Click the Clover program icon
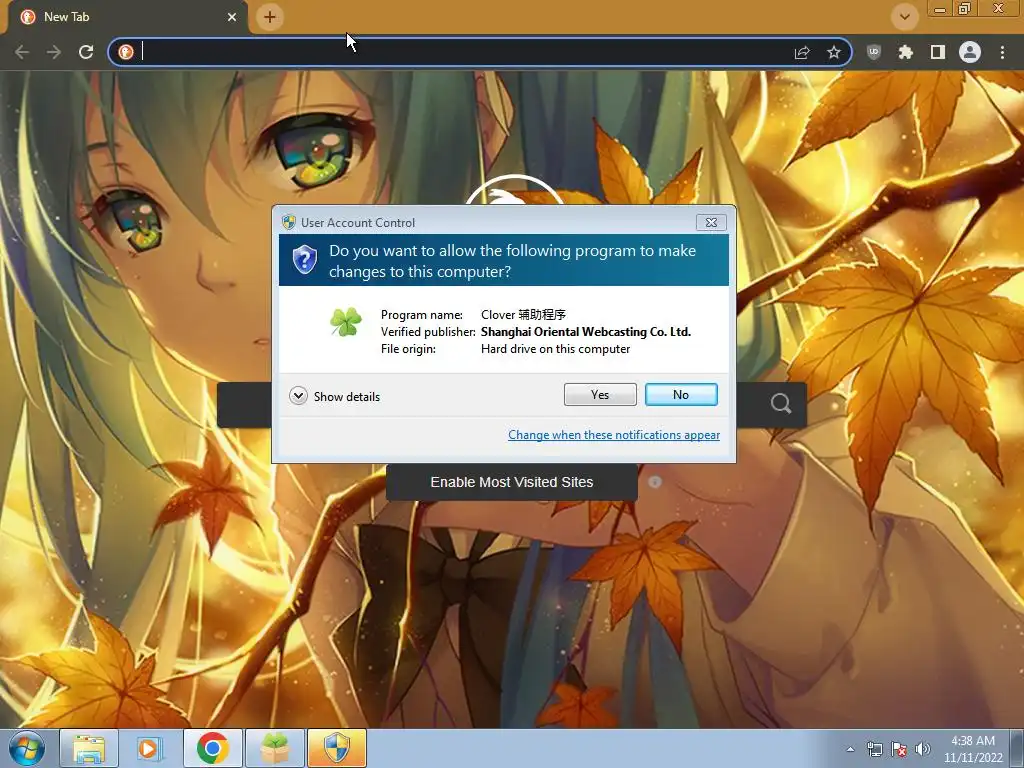Viewport: 1024px width, 768px height. click(345, 323)
